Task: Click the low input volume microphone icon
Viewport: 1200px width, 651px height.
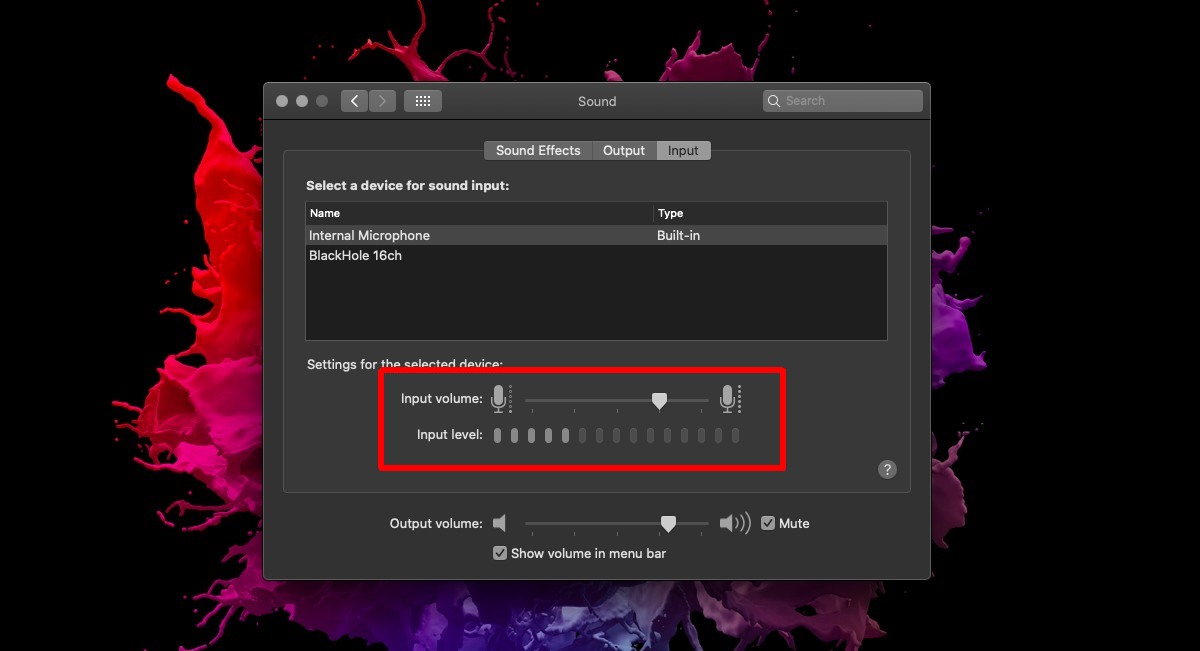Action: [500, 399]
